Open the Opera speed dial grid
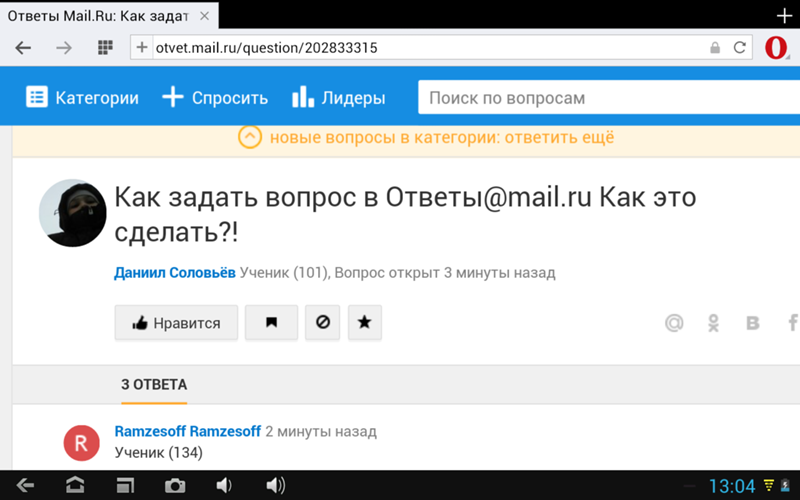Screen dimensions: 800x500 pyautogui.click(x=105, y=47)
